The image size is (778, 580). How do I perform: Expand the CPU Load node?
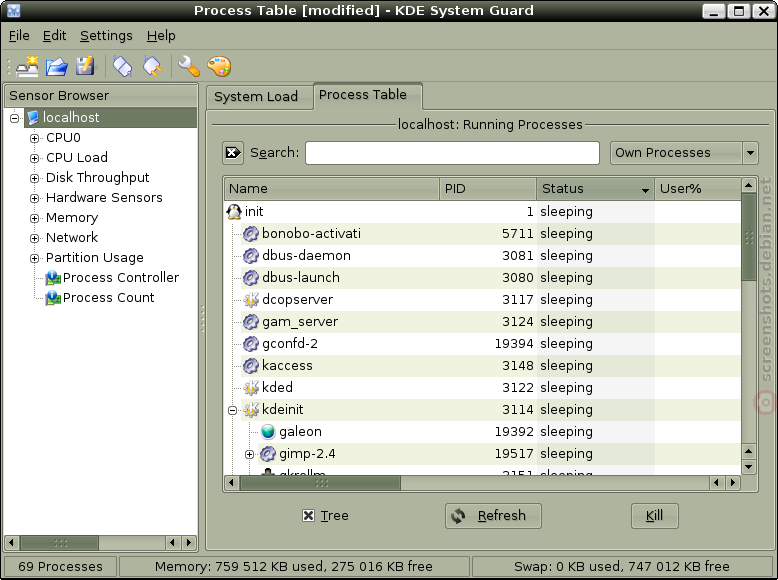34,158
